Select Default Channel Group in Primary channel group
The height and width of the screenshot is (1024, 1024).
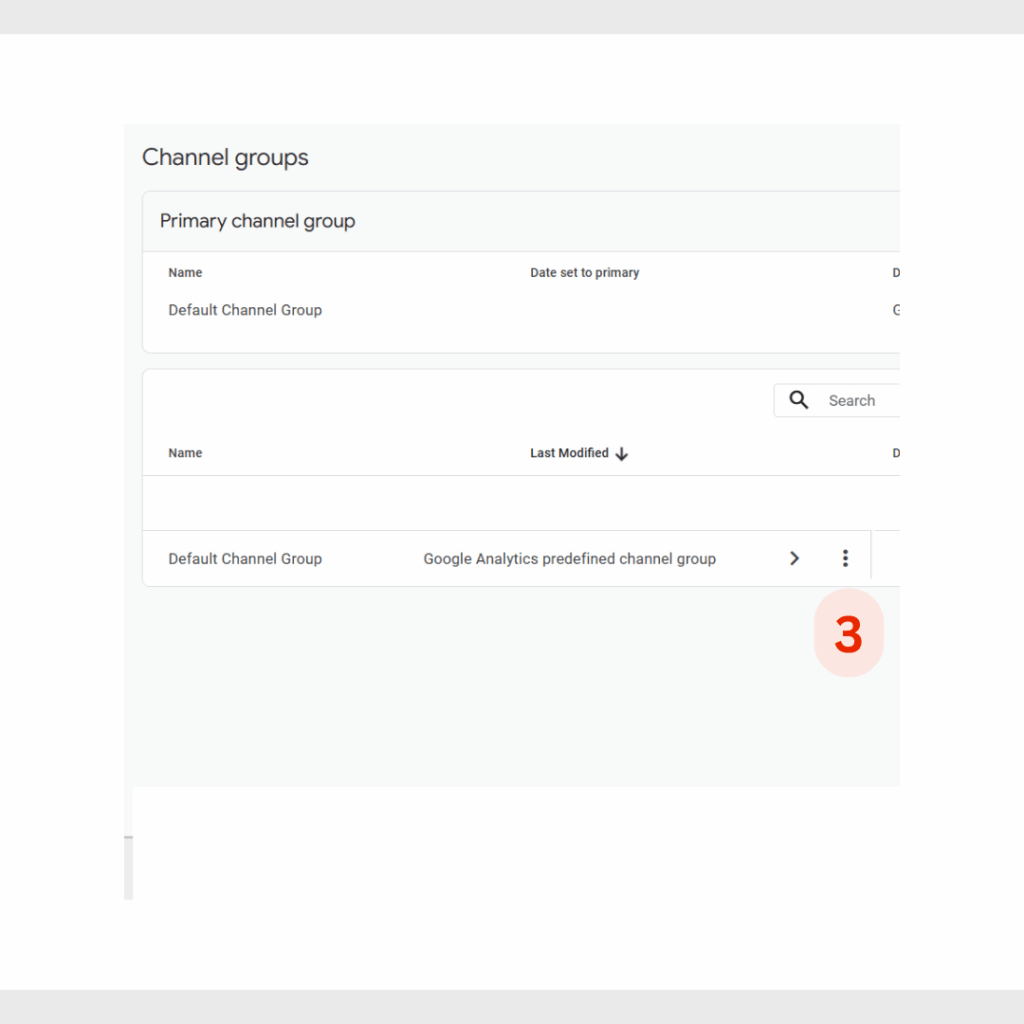tap(245, 310)
